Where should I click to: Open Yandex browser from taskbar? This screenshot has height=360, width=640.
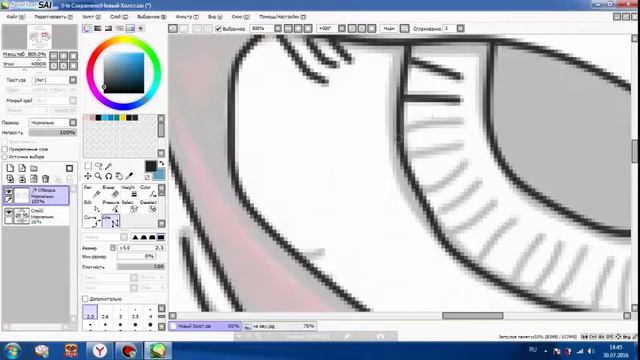click(x=100, y=351)
